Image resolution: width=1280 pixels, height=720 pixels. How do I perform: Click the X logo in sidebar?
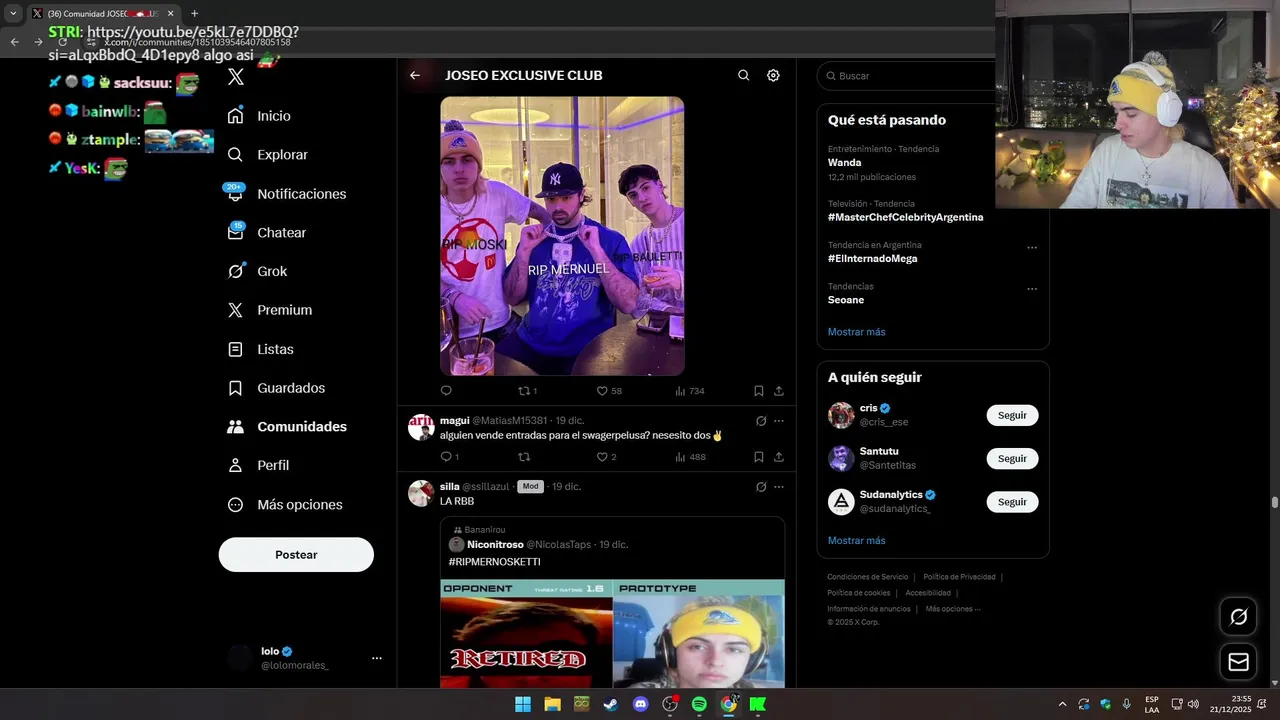click(x=236, y=77)
